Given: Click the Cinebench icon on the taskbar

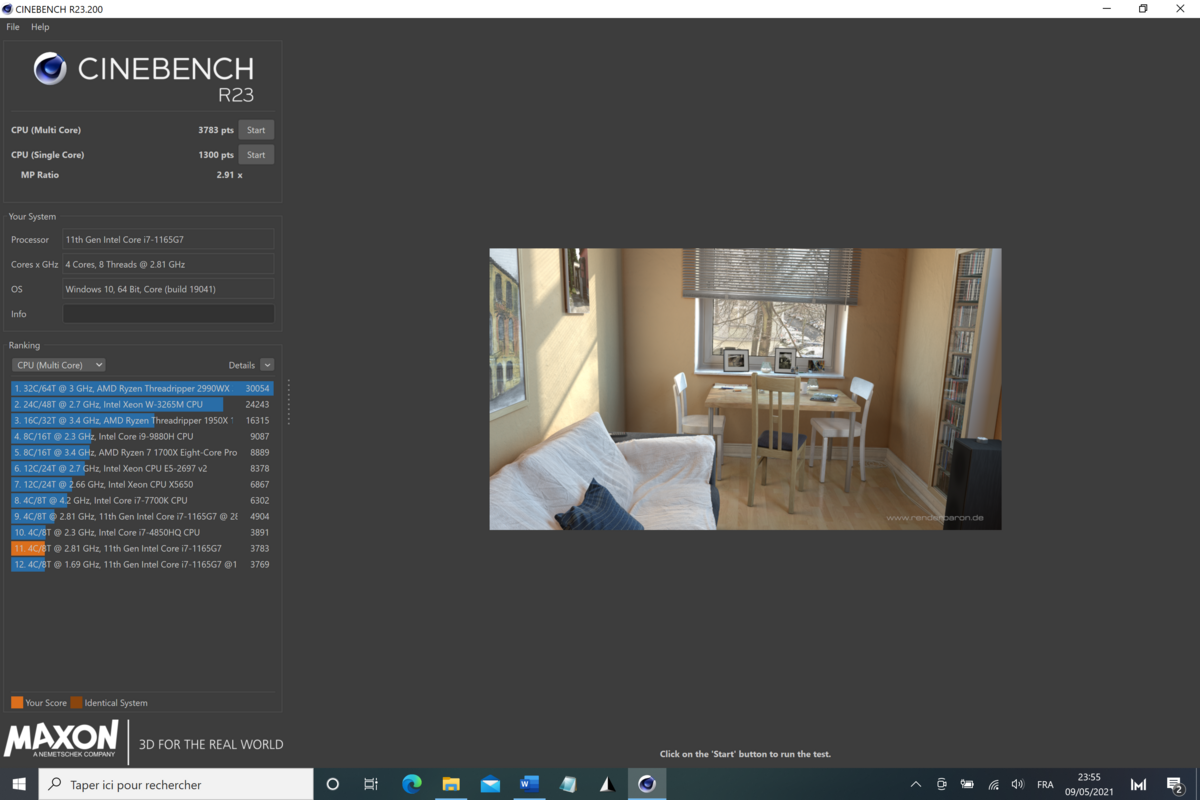Looking at the screenshot, I should point(646,784).
